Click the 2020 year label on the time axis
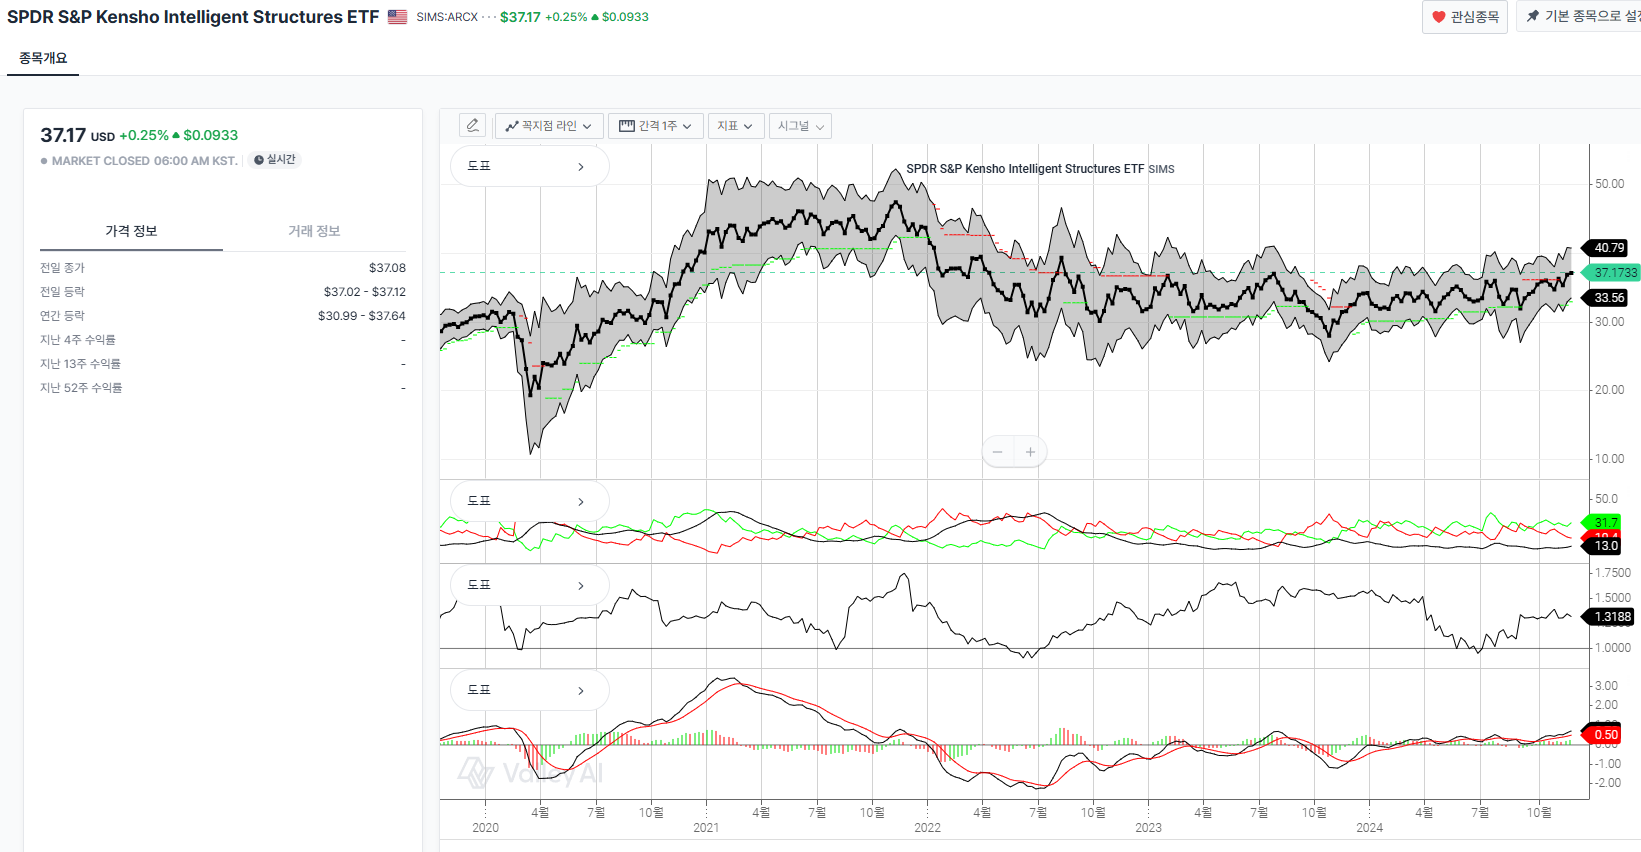This screenshot has width=1641, height=852. (x=485, y=828)
